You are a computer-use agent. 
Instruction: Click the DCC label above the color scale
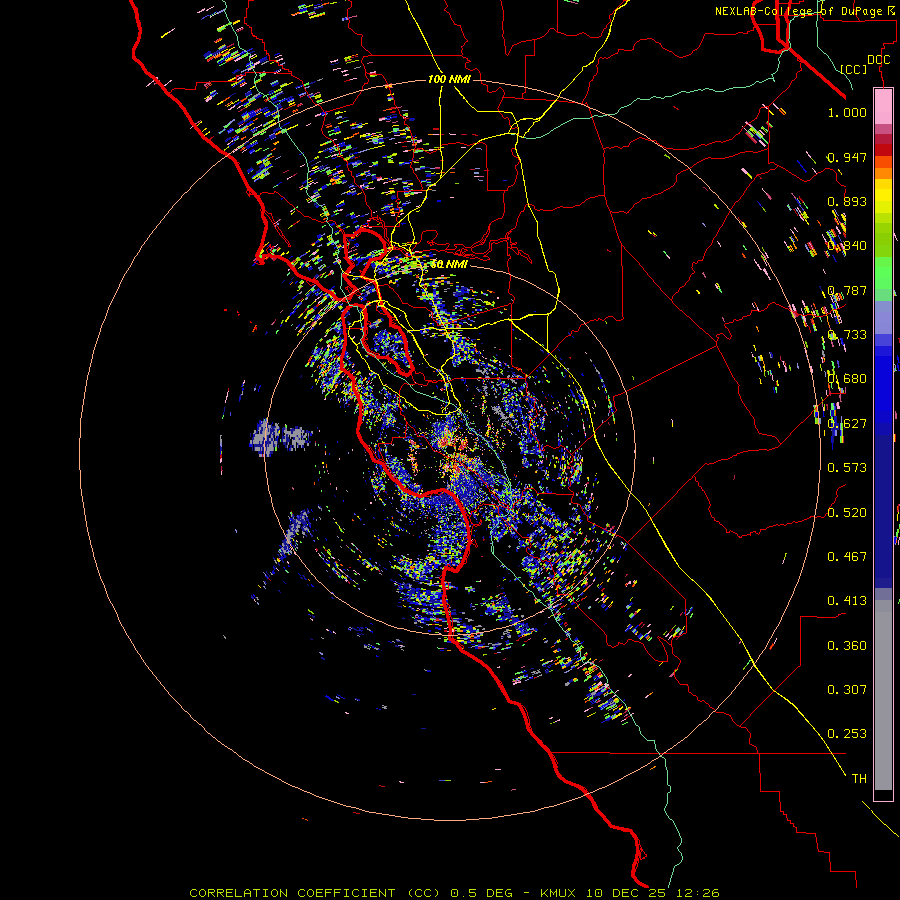[878, 60]
